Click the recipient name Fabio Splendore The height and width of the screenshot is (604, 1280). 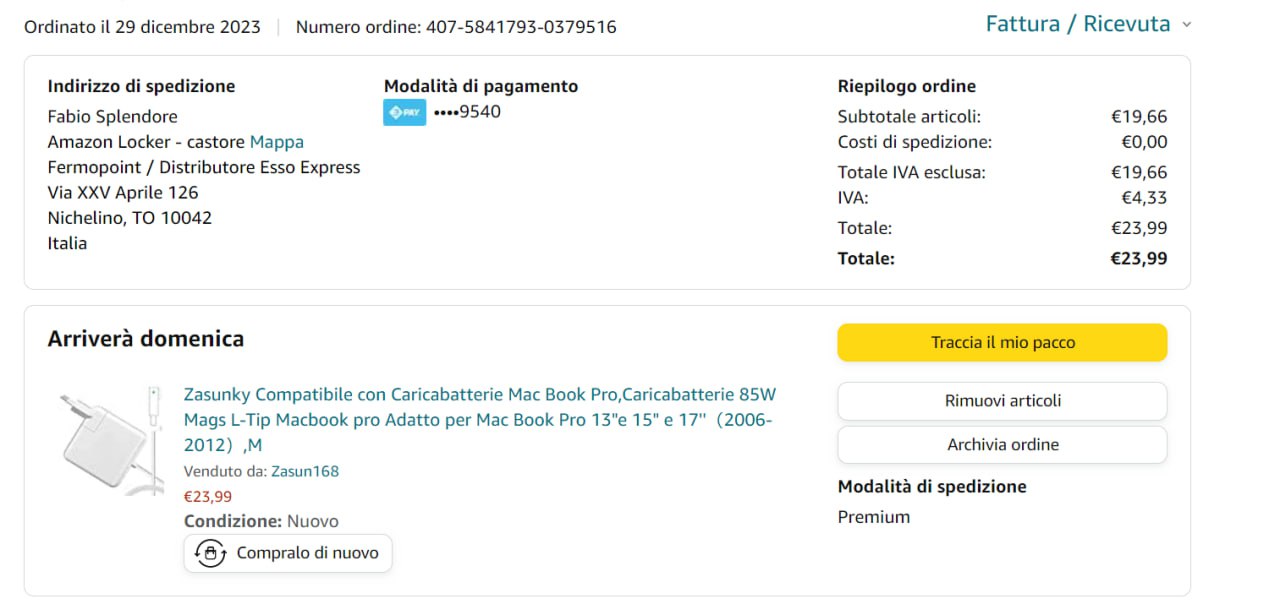[x=112, y=117]
